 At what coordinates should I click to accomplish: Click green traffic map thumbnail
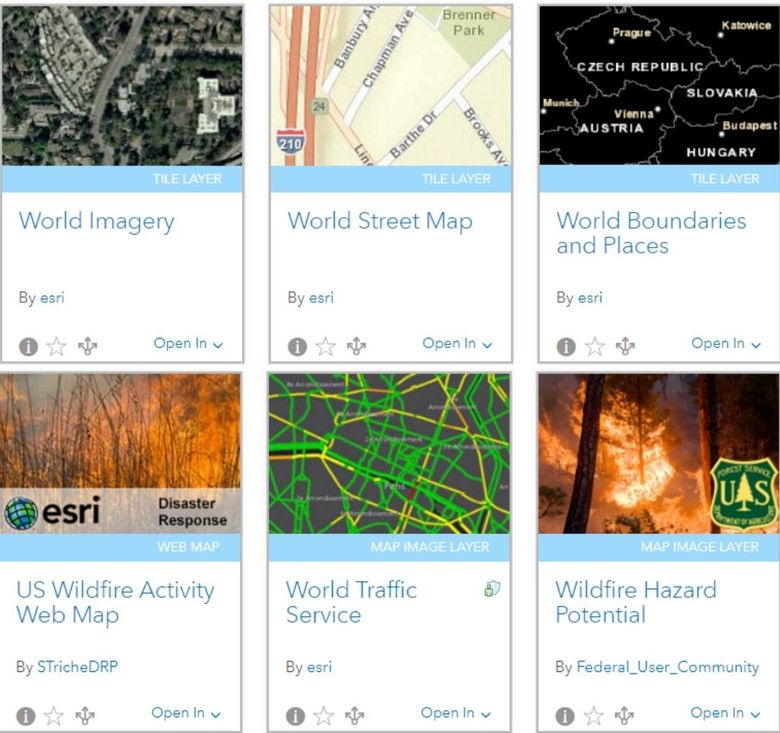pos(390,454)
